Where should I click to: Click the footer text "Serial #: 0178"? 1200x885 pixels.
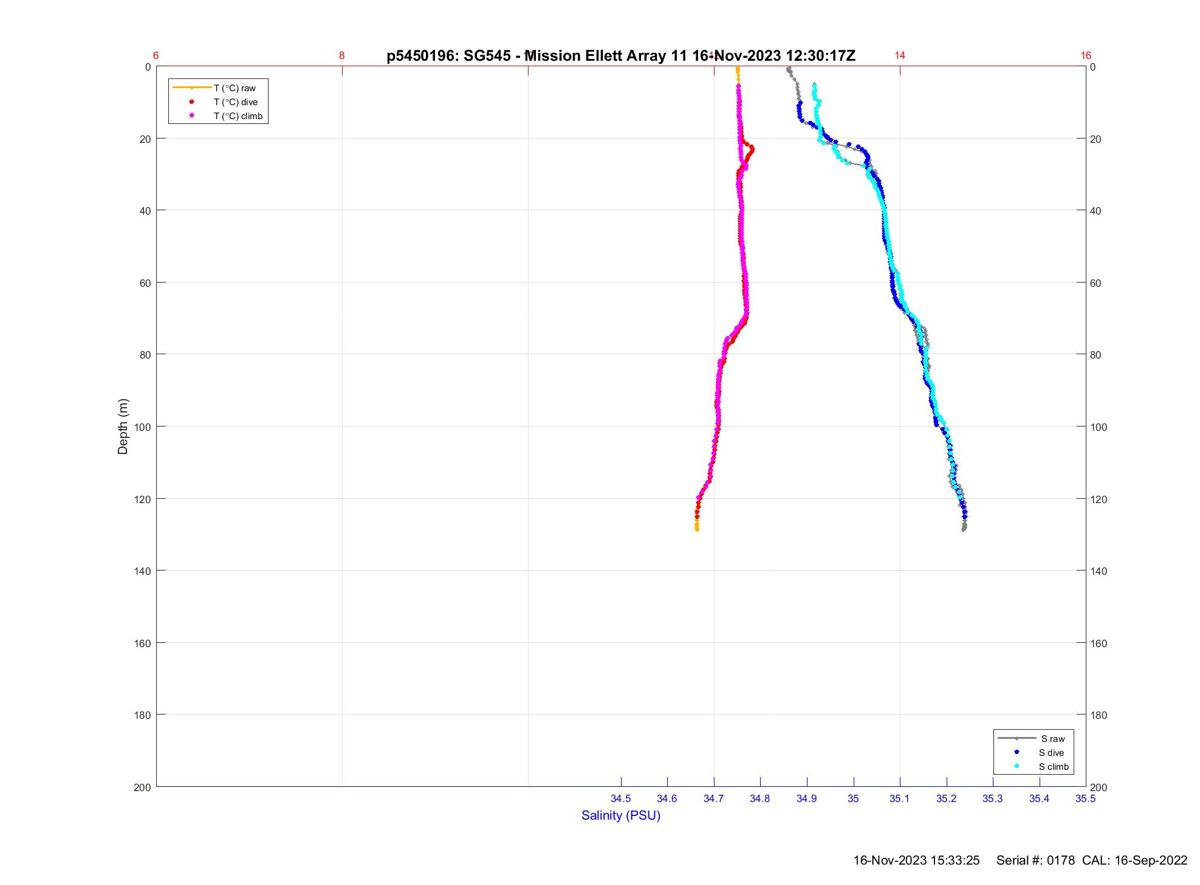(1035, 860)
